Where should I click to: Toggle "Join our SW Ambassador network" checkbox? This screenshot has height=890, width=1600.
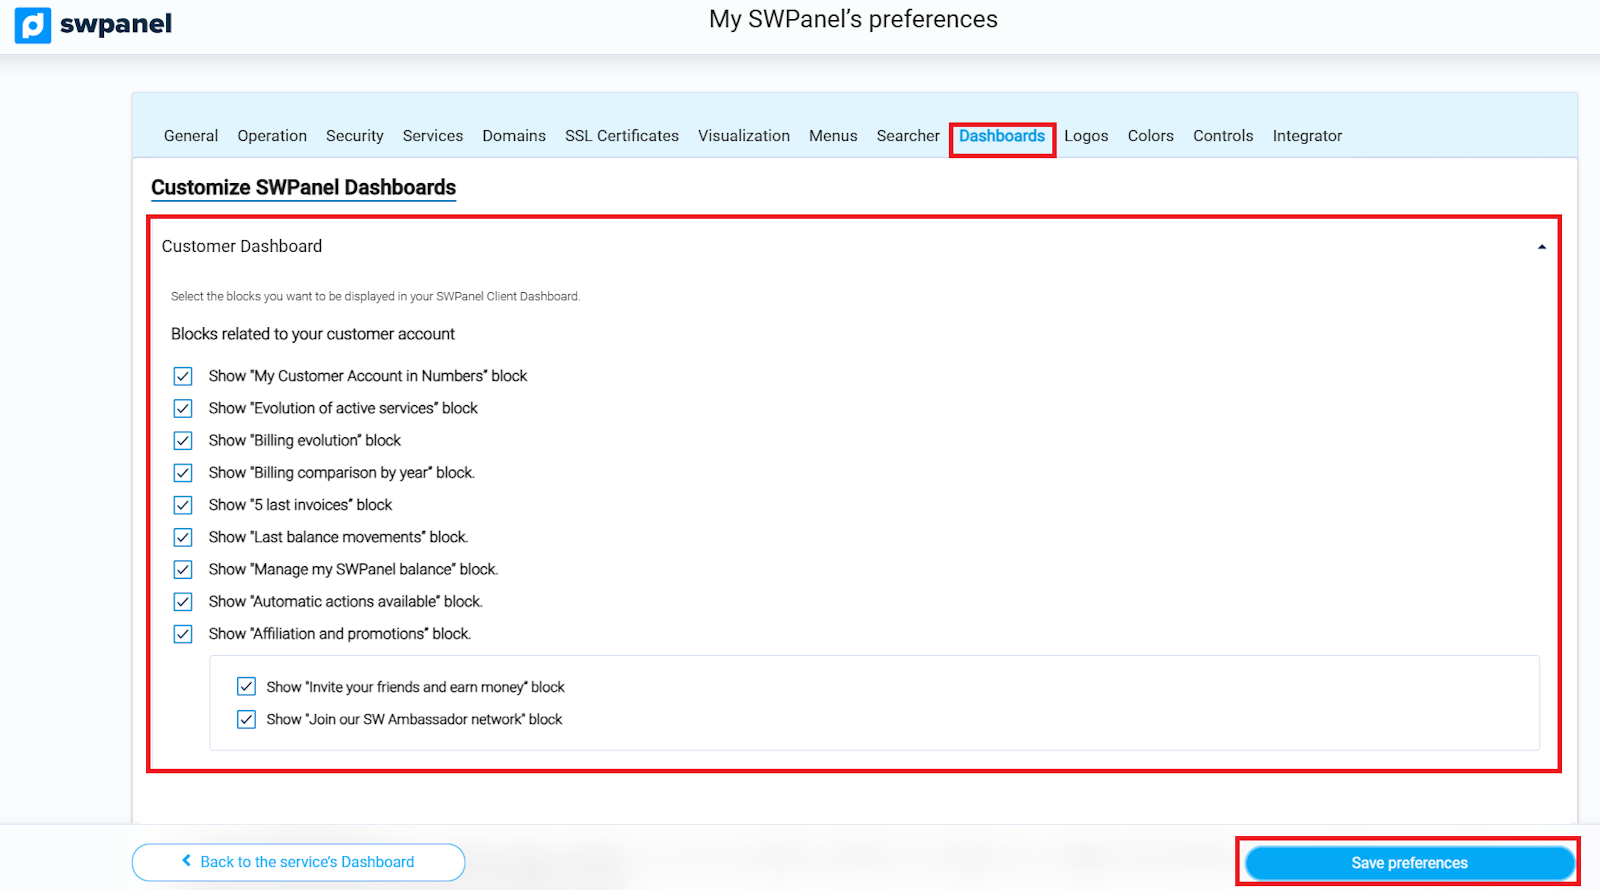[246, 719]
